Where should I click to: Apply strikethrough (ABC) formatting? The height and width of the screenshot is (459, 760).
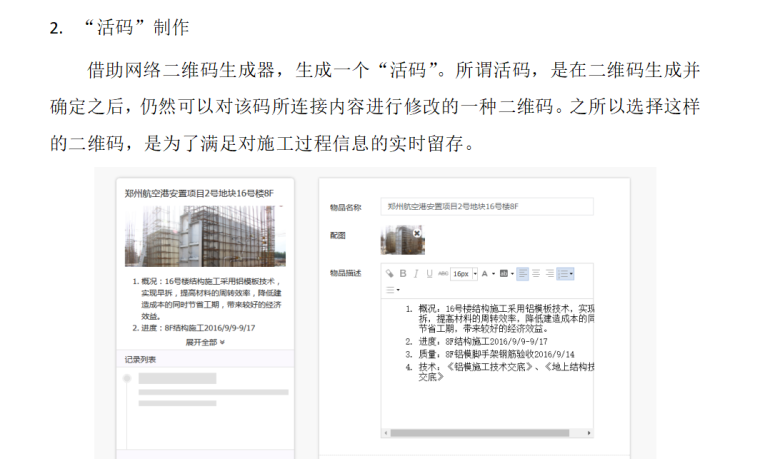(x=442, y=273)
